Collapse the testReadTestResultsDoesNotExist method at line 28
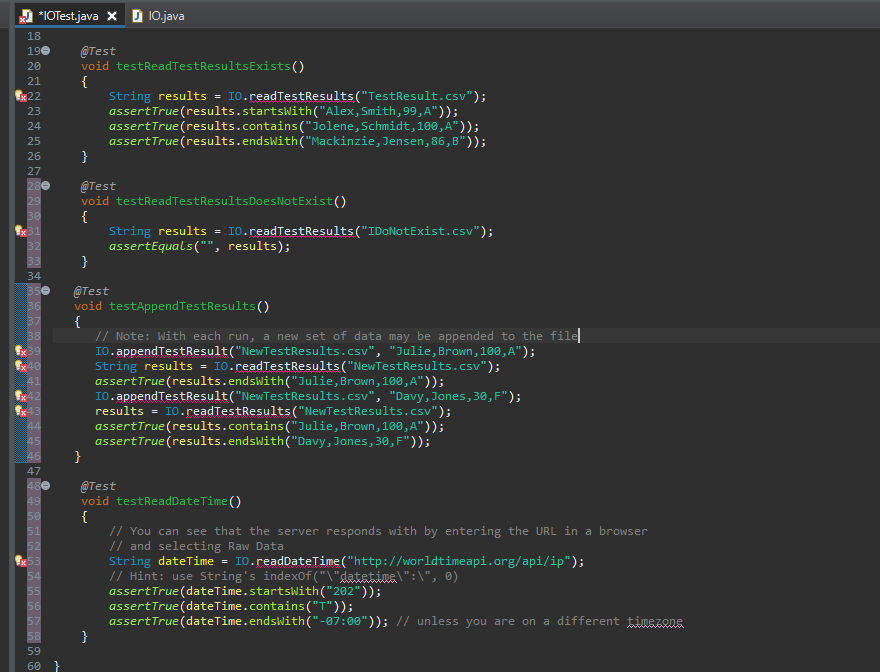Image resolution: width=880 pixels, height=672 pixels. [46, 186]
